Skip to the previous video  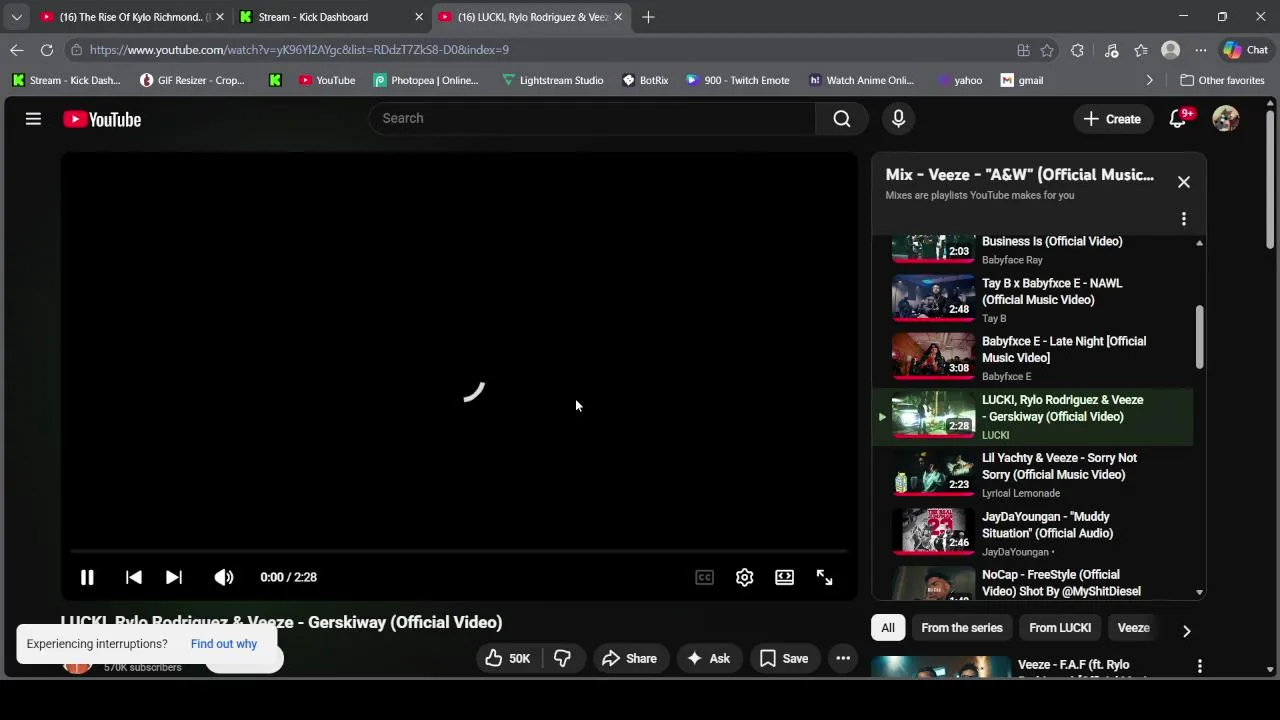(x=133, y=577)
